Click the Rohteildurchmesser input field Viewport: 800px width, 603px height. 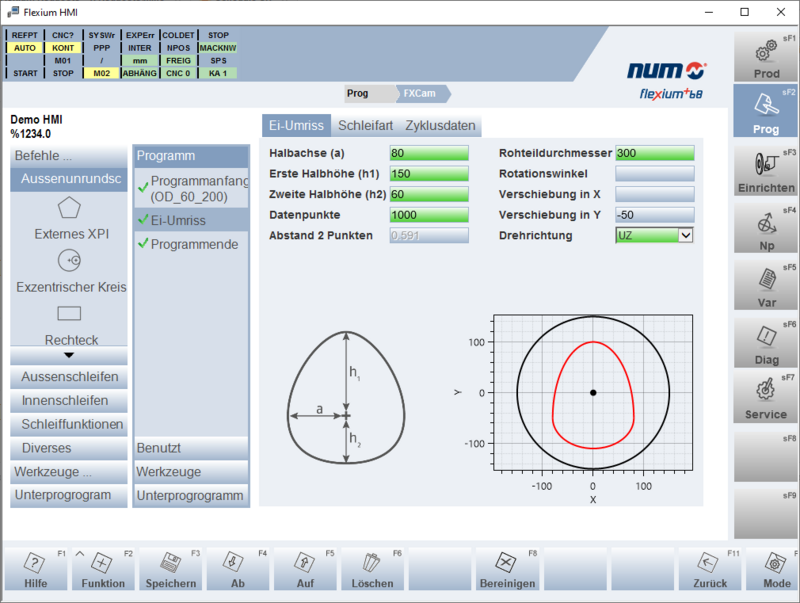654,153
